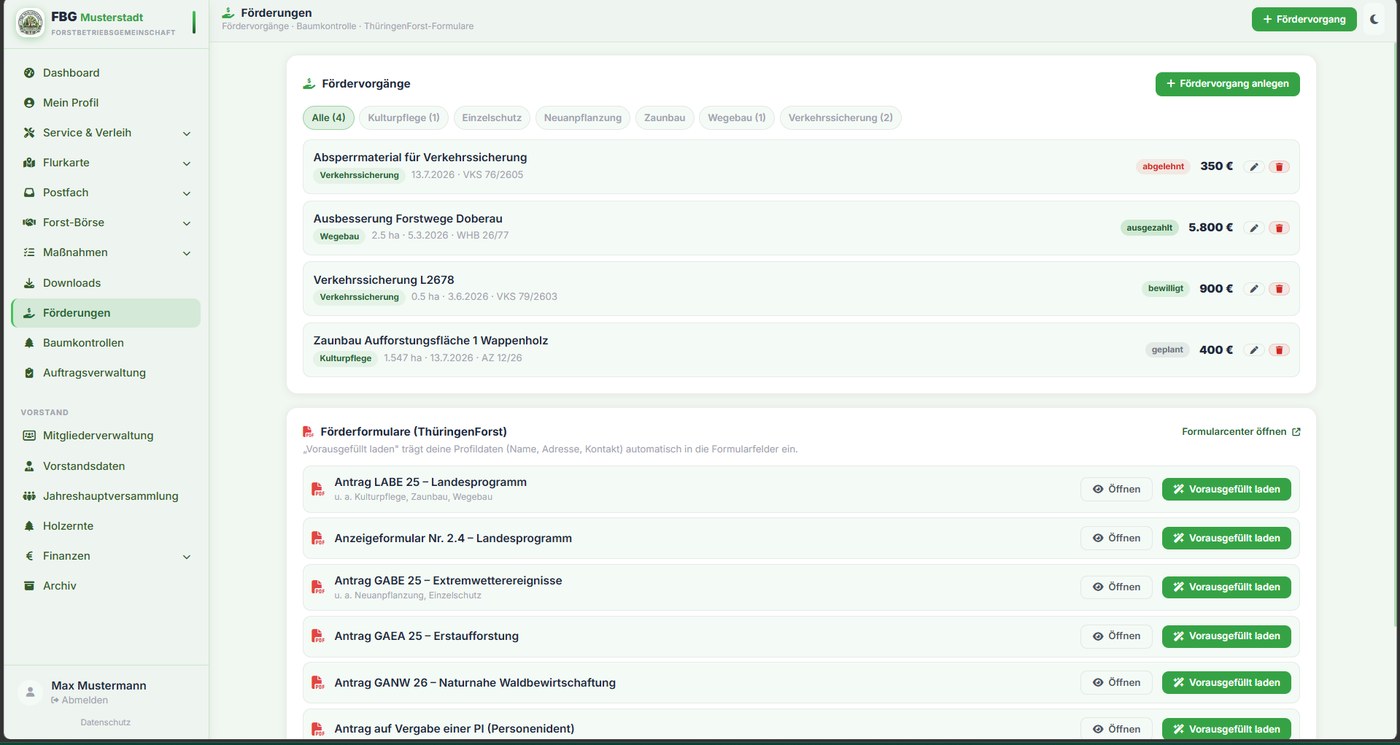Screen dimensions: 1400x745
Task: Edit the Zaunbau Aufforstungsfläche 1 Wappenholz entry
Action: [1254, 350]
